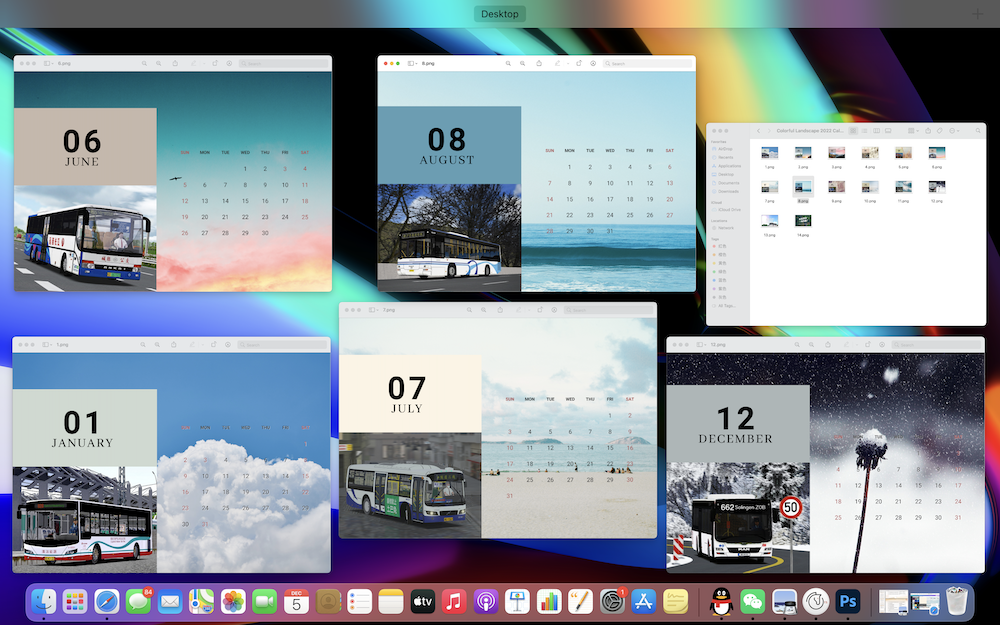Click the Share icon in Finder toolbar
The width and height of the screenshot is (1000, 625).
(929, 131)
